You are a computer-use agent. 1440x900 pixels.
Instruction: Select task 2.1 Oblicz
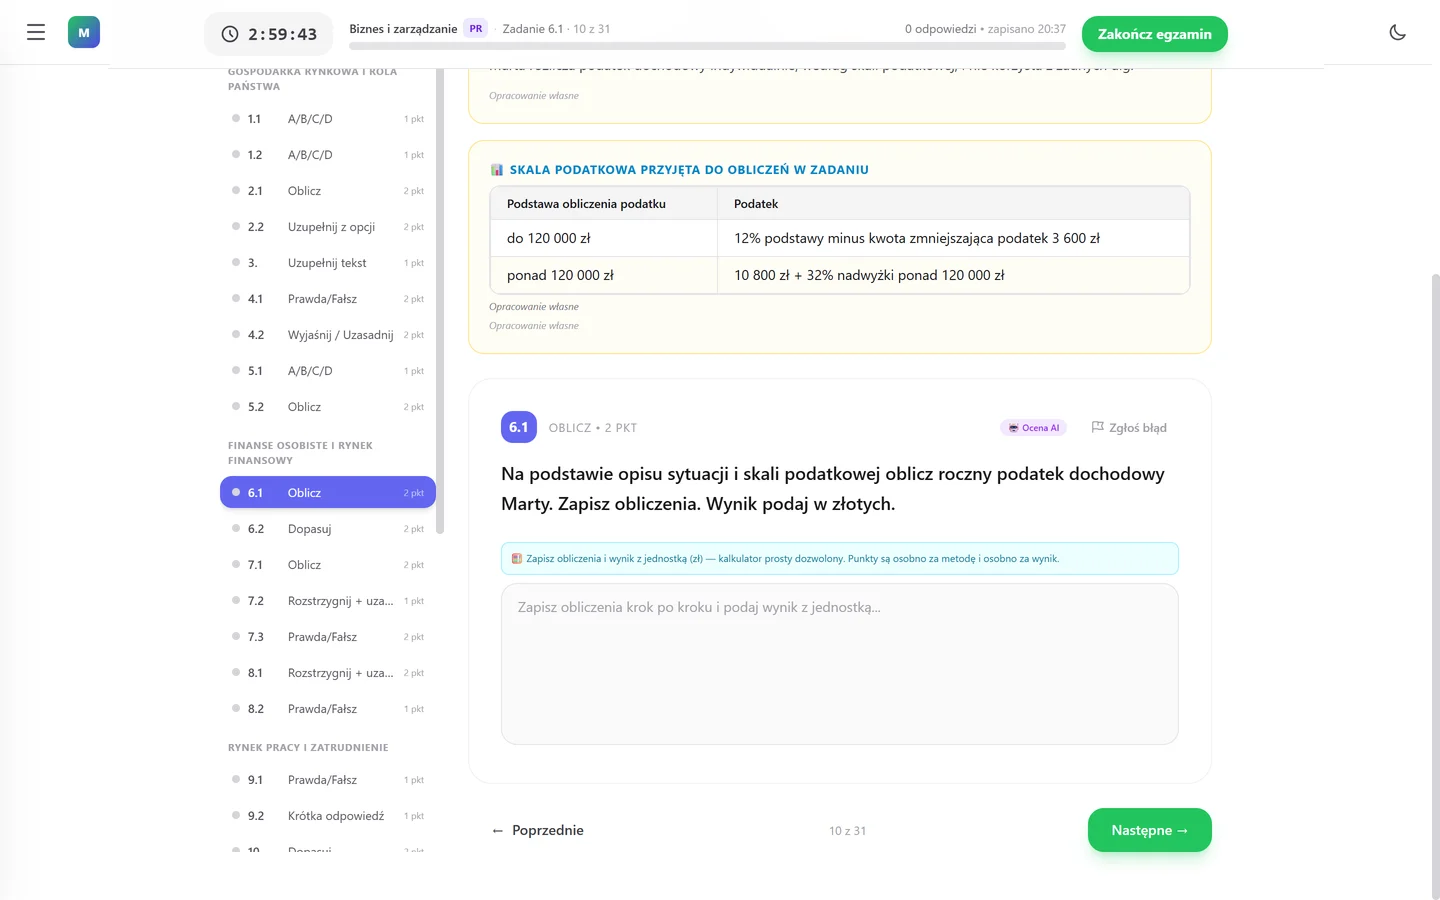tap(328, 191)
